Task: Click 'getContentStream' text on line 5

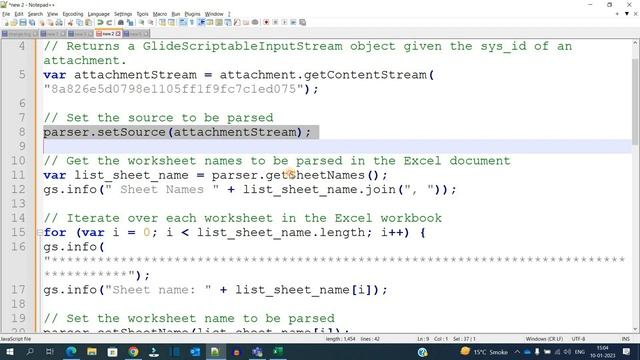Action: point(365,75)
